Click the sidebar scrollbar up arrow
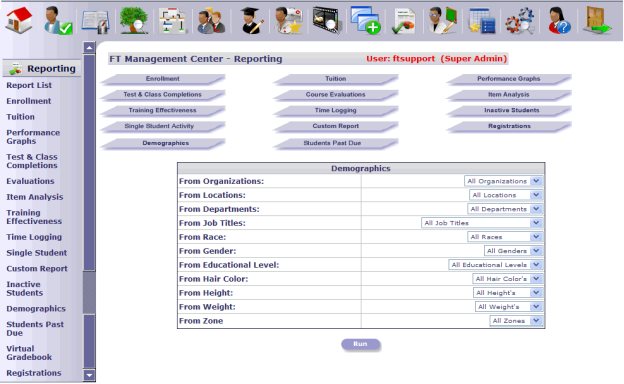 (x=89, y=48)
